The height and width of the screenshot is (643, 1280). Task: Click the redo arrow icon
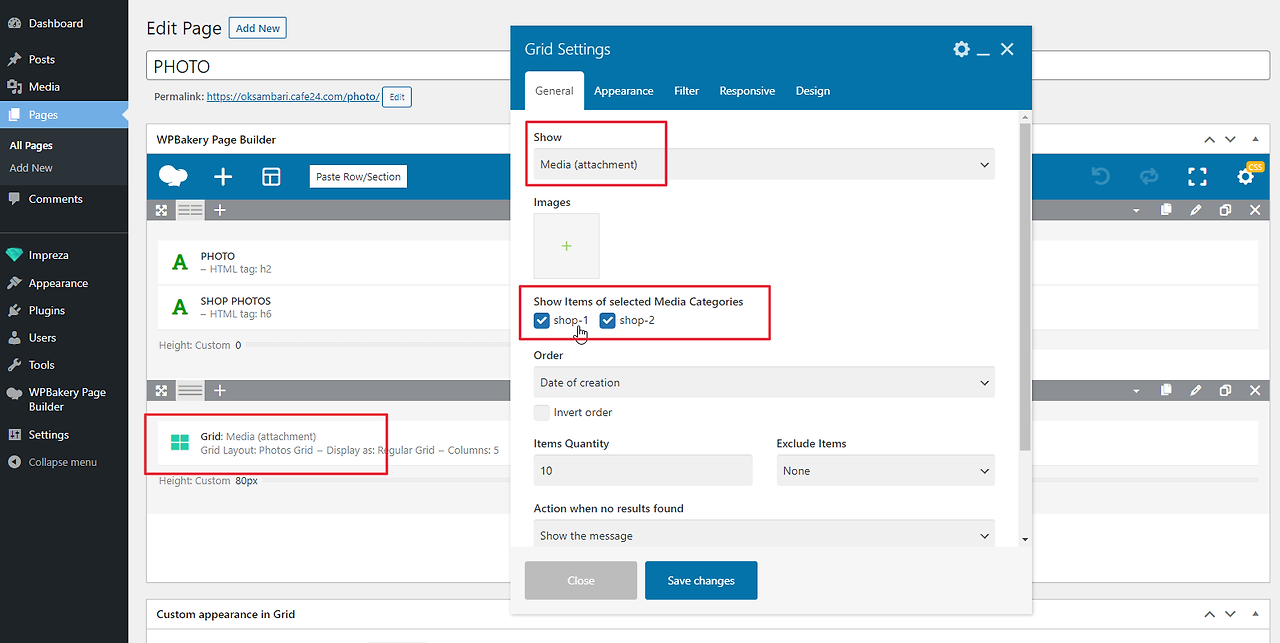(x=1149, y=177)
